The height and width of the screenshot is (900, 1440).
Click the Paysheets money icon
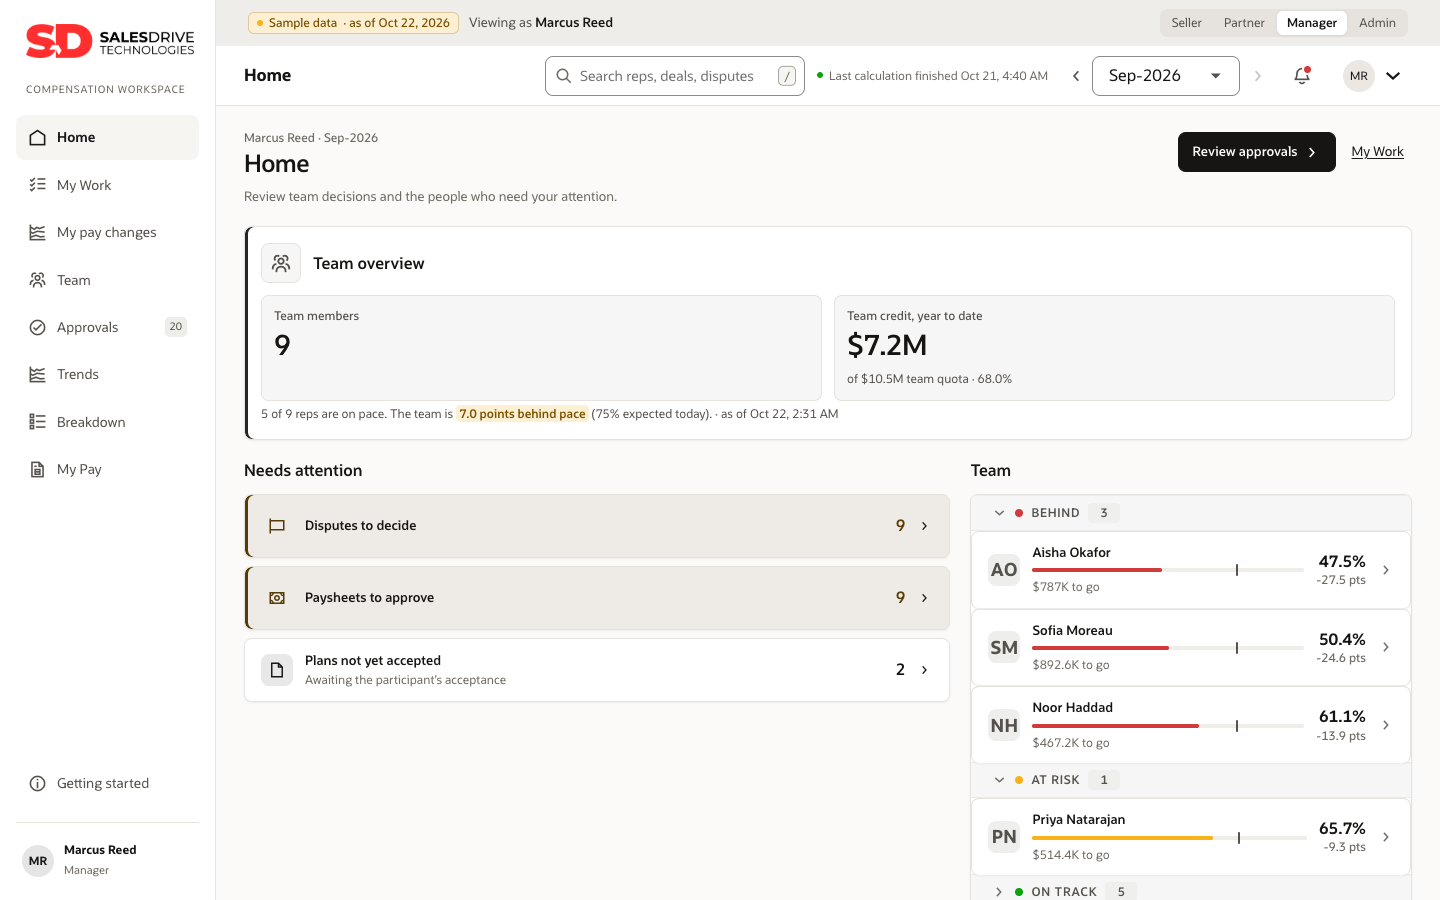point(277,598)
